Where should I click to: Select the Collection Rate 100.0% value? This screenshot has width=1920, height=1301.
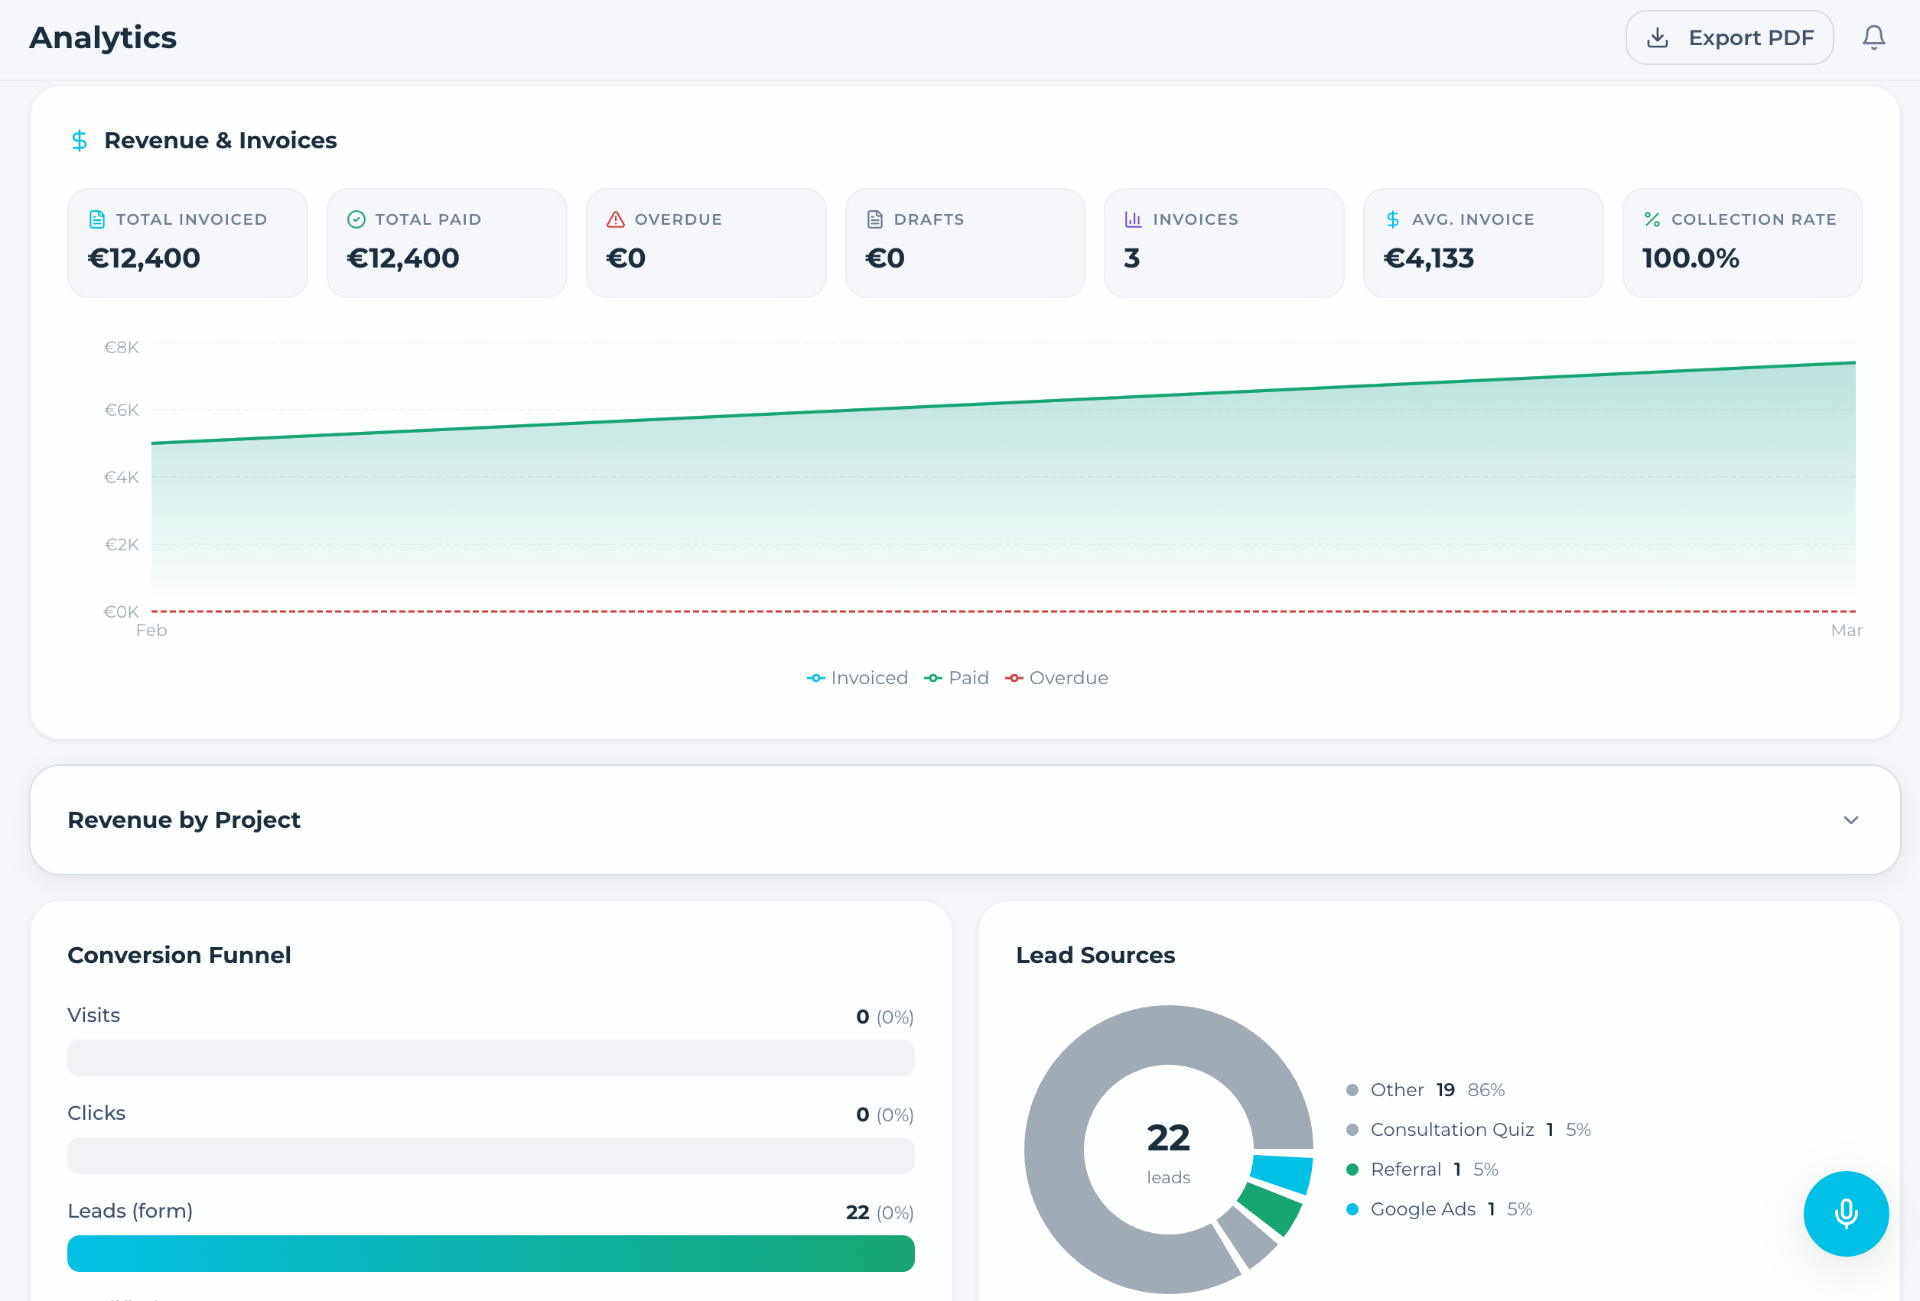pos(1690,258)
